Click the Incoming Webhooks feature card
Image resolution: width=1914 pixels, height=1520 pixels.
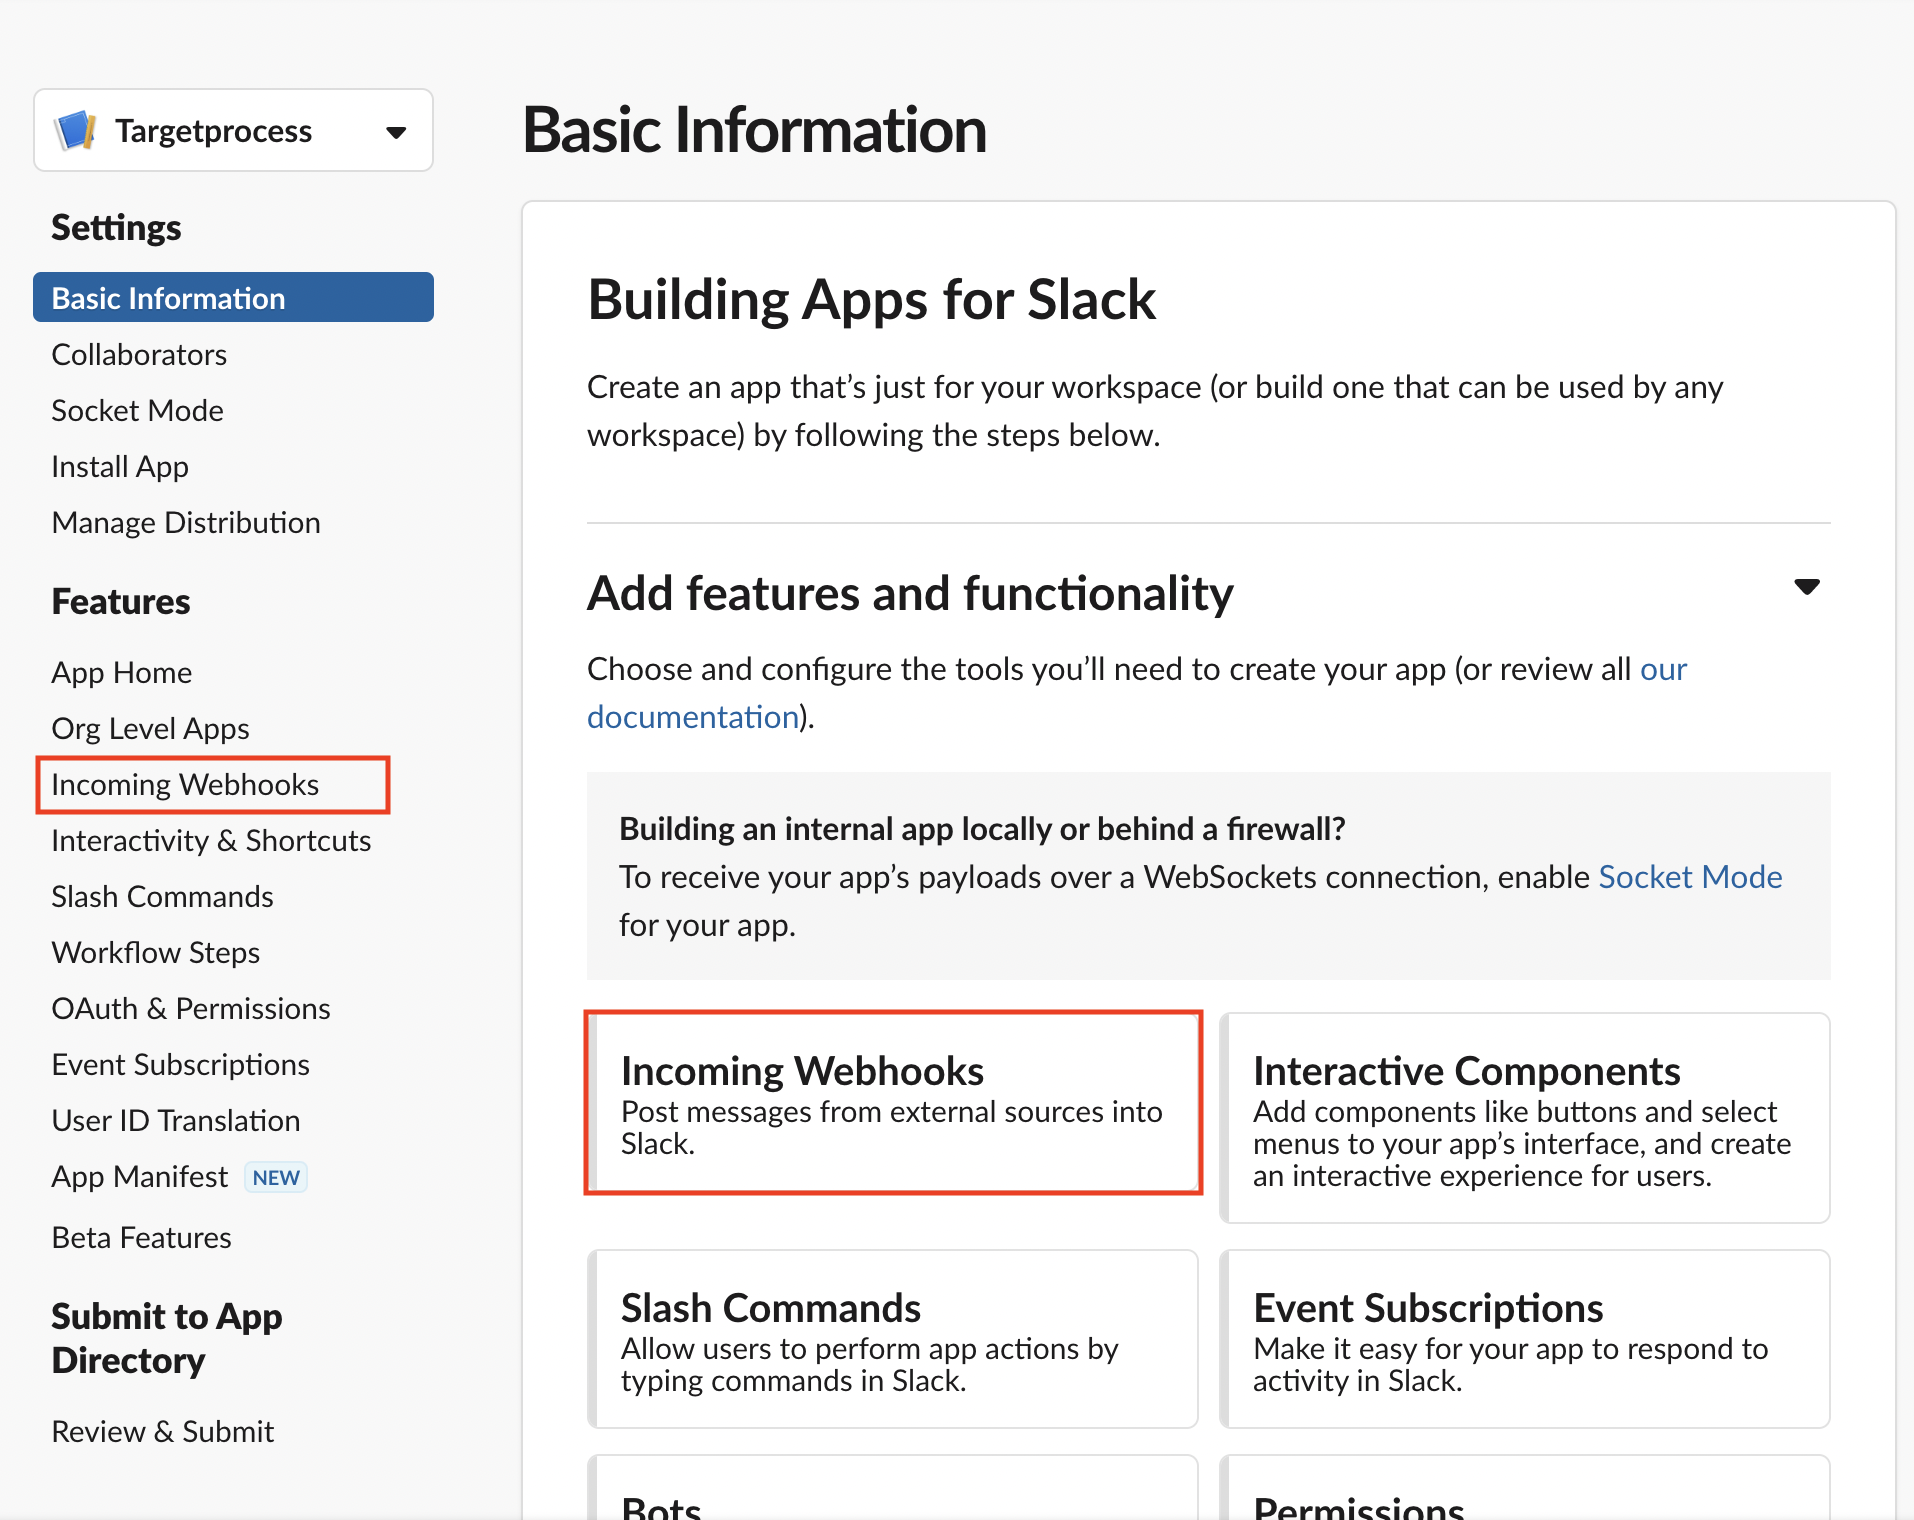[x=893, y=1103]
